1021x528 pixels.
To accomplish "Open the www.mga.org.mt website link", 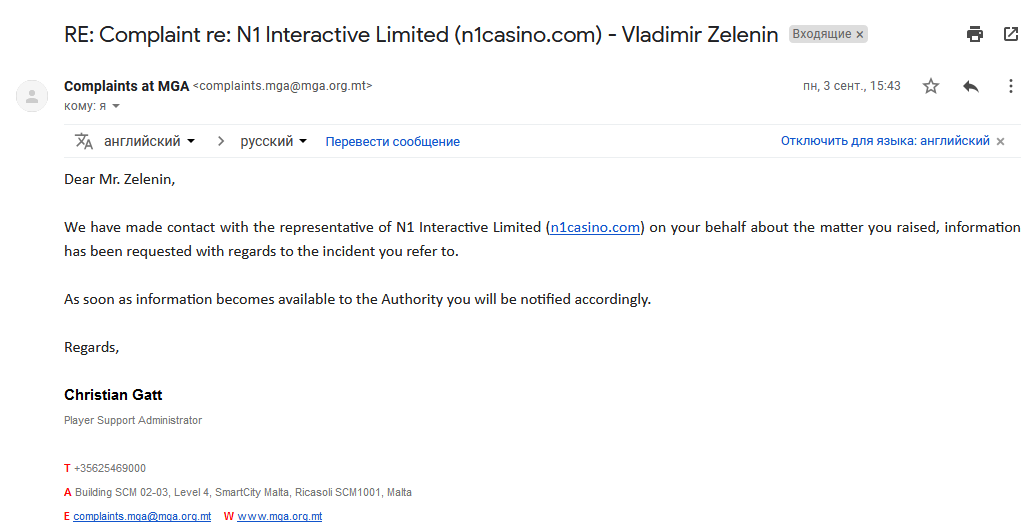I will point(279,516).
